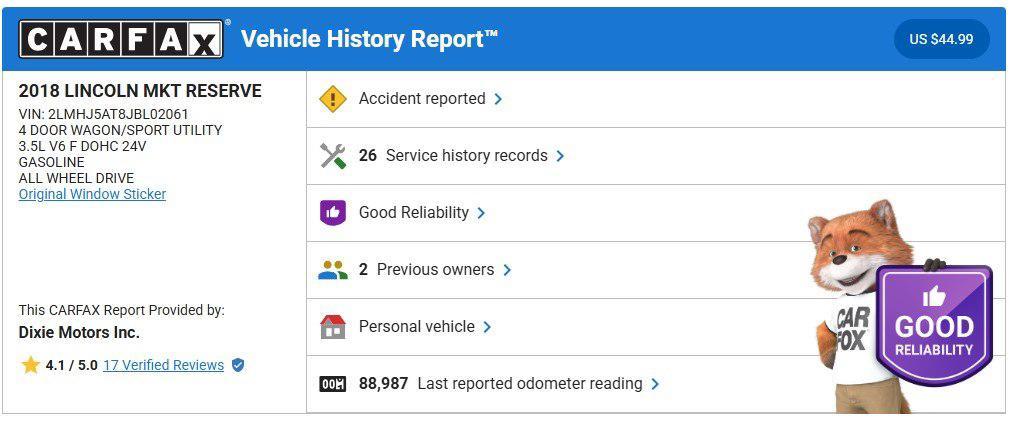1014x422 pixels.
Task: Click the odometer reading icon
Action: [332, 384]
